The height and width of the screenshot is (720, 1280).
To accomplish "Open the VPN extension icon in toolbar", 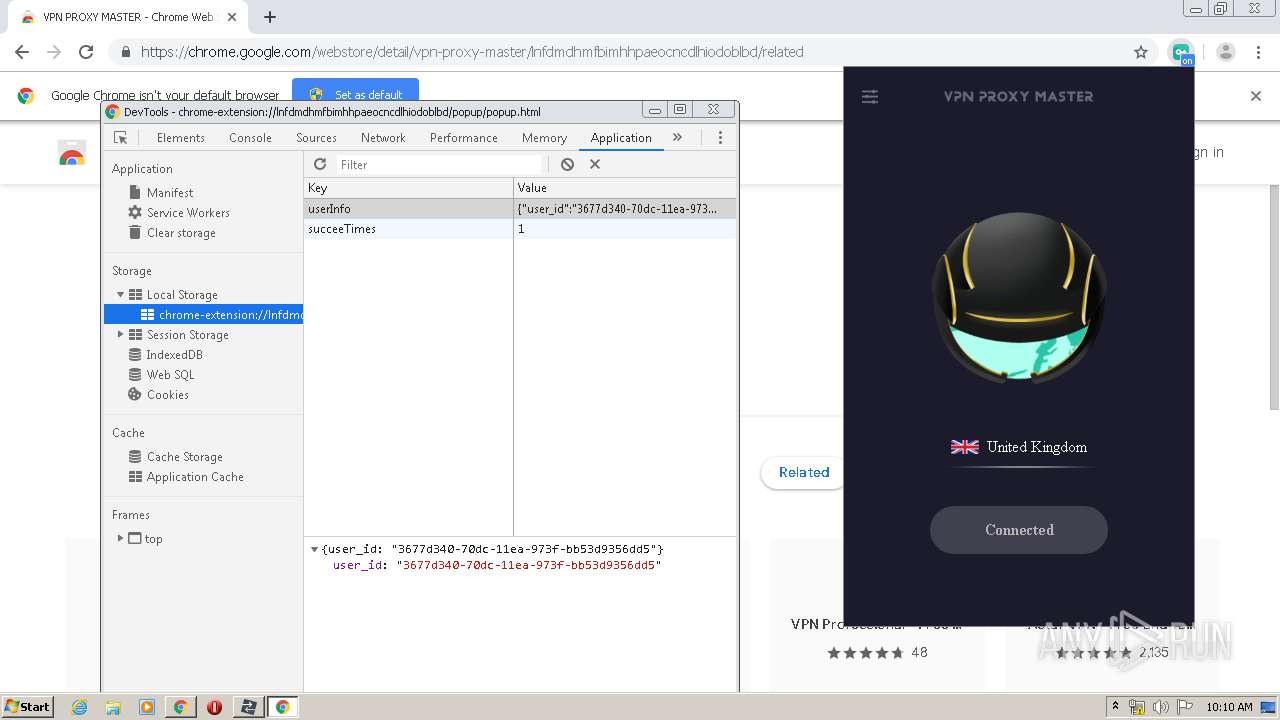I will click(1182, 52).
